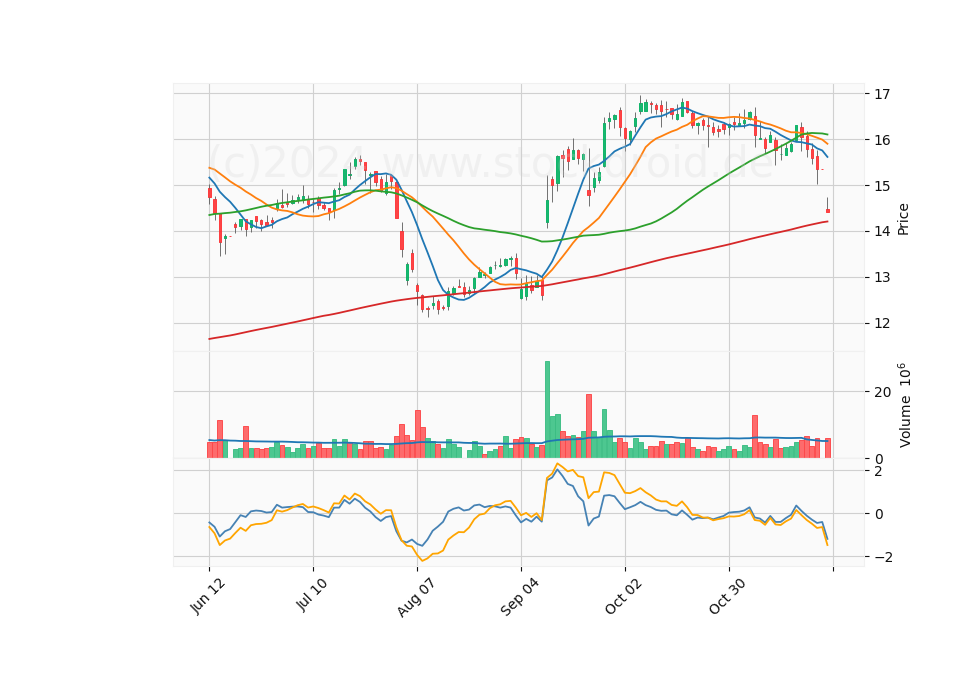The width and height of the screenshot is (960, 690).
Task: Click the tallest green volume bar in September
Action: [547, 410]
